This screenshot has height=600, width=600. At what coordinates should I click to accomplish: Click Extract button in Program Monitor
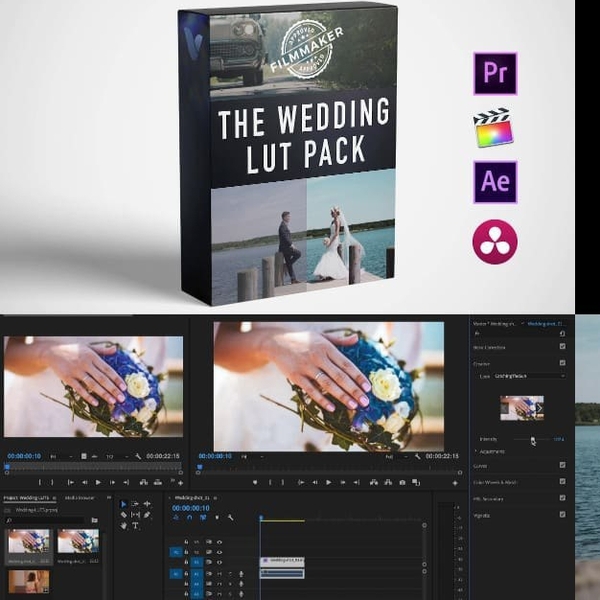(x=388, y=483)
